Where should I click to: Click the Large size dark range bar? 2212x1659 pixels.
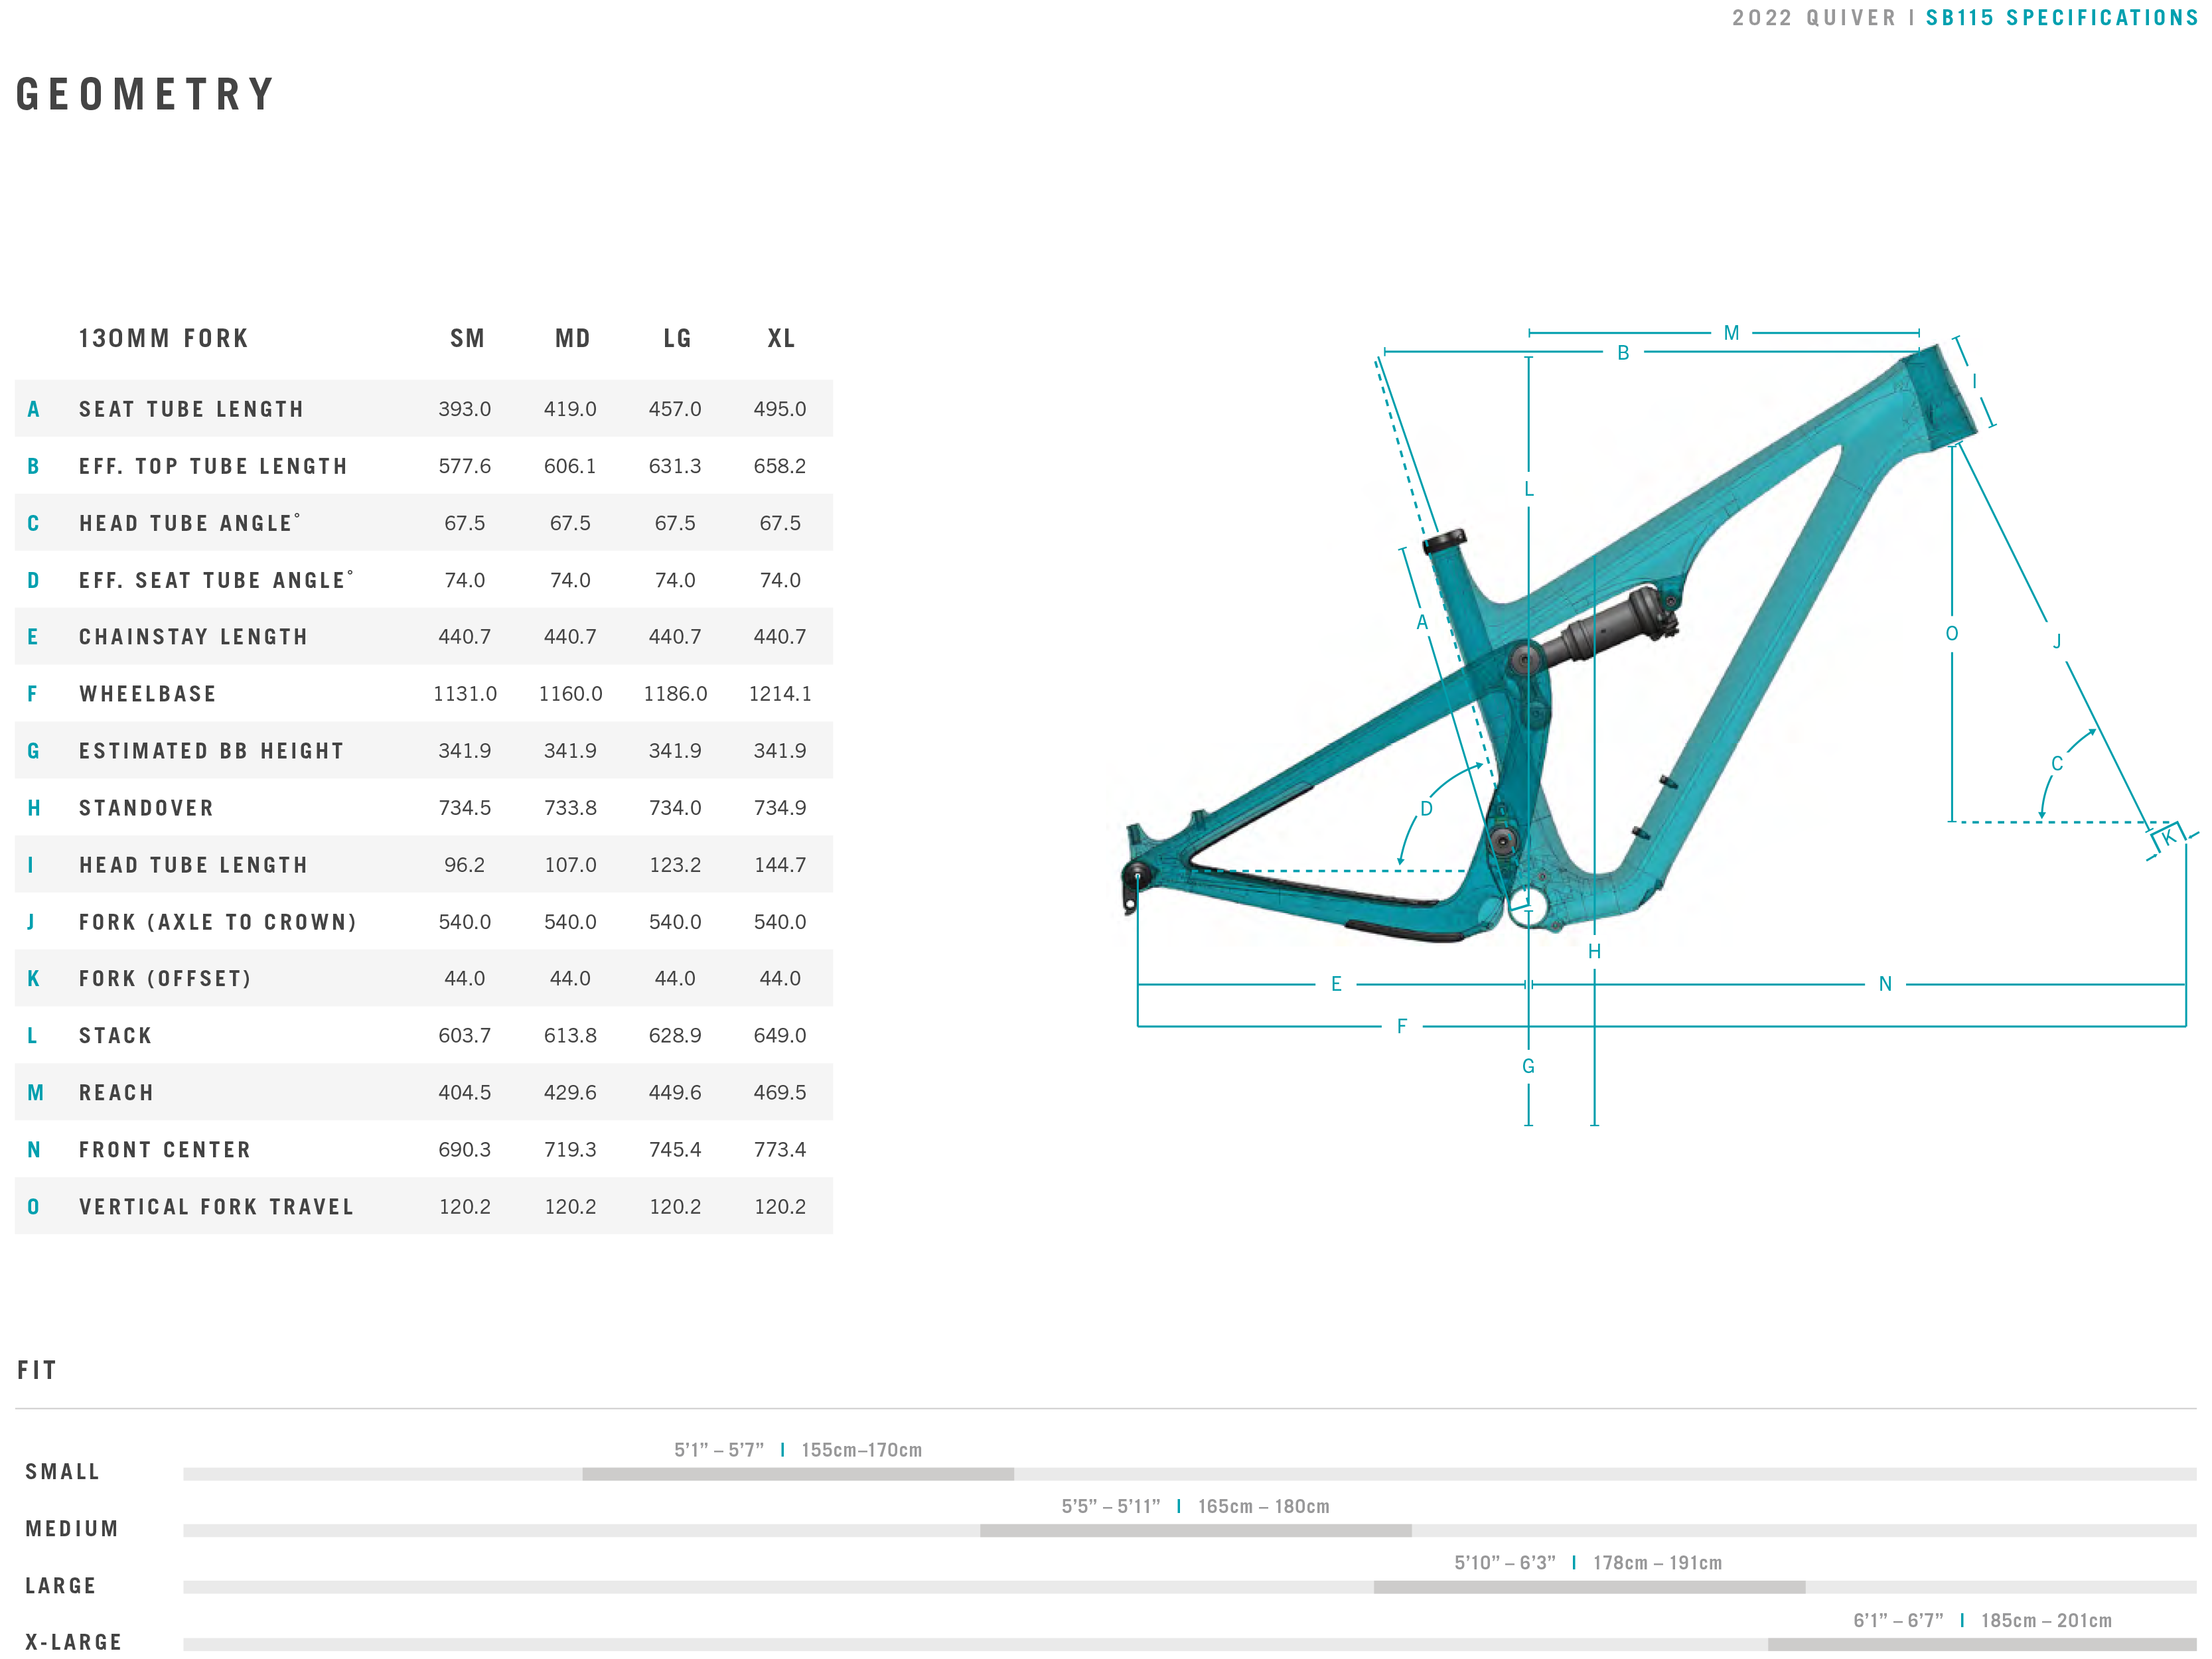coord(1590,1587)
